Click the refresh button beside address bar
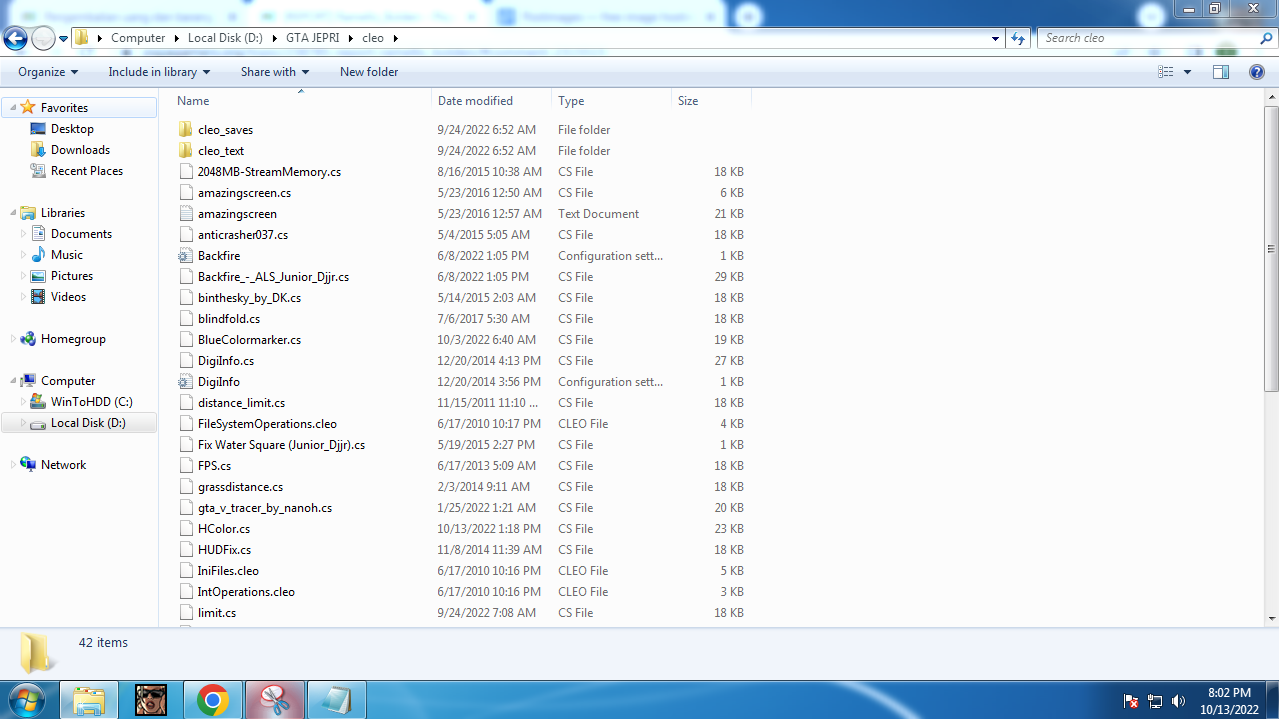 [1018, 38]
